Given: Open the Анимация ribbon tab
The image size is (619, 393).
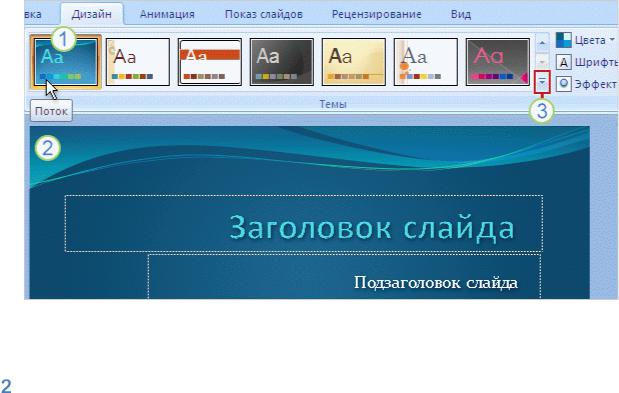Looking at the screenshot, I should (x=167, y=15).
